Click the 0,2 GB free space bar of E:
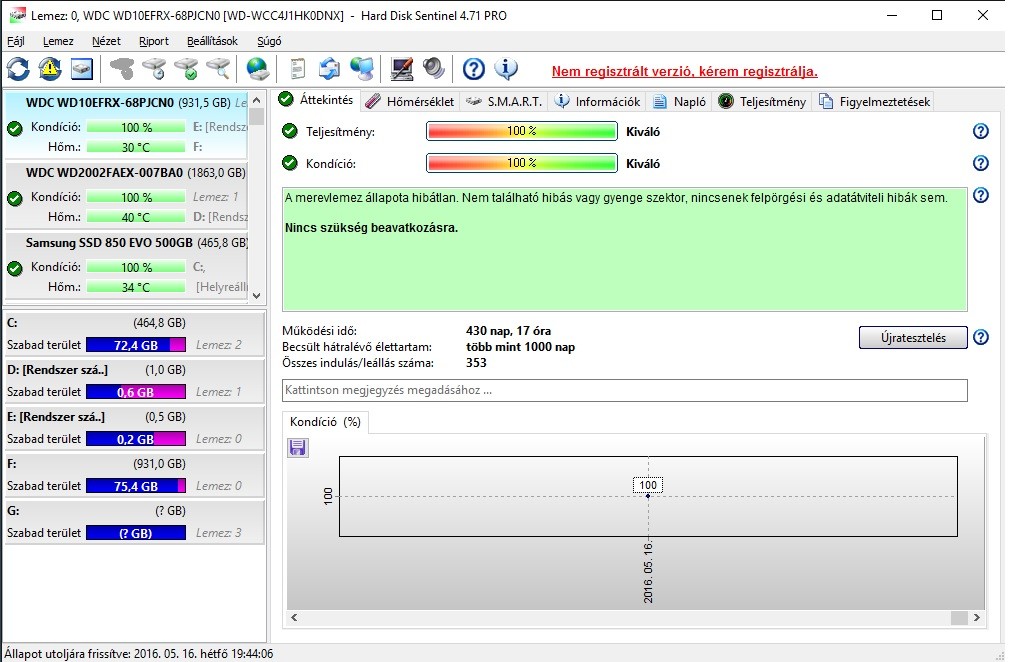This screenshot has height=662, width=1010. click(136, 439)
